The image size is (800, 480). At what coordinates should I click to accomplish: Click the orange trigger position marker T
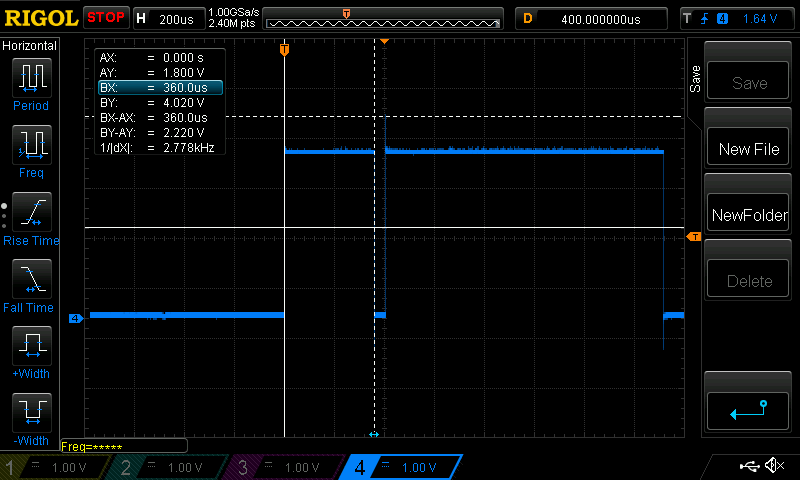click(284, 49)
